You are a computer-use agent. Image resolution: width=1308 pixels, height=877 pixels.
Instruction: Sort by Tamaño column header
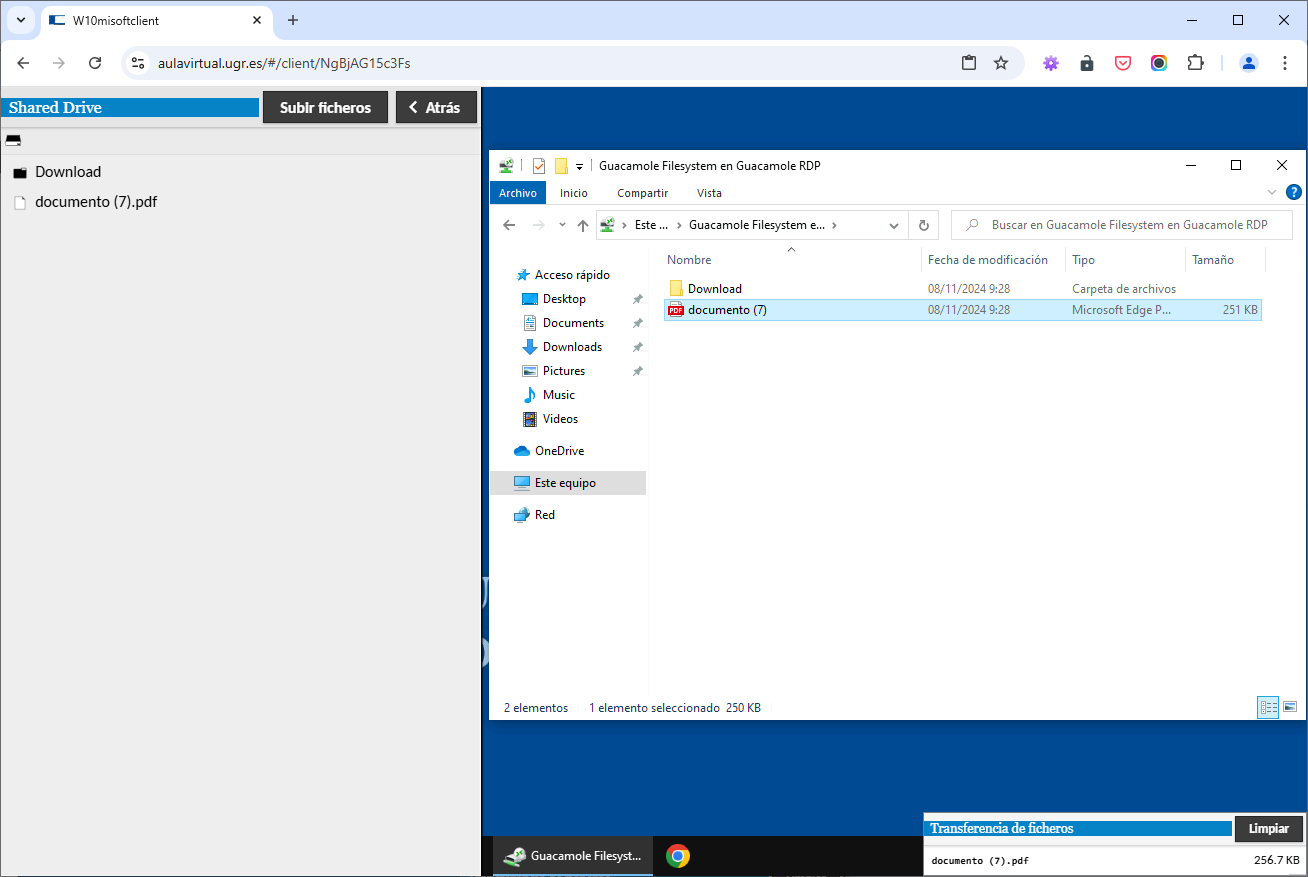click(x=1212, y=260)
